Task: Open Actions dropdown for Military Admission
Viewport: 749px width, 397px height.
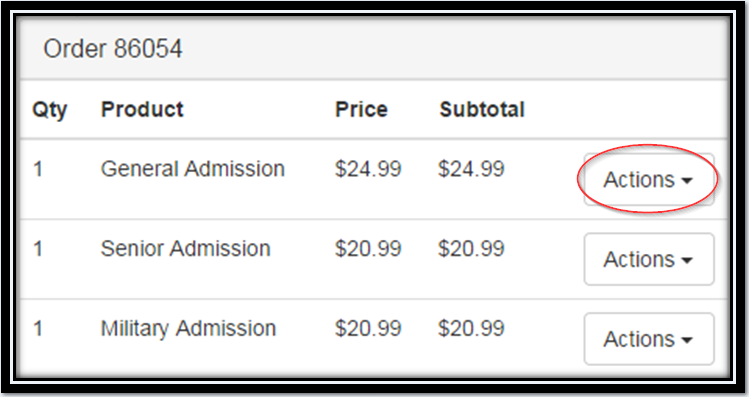Action: (649, 339)
